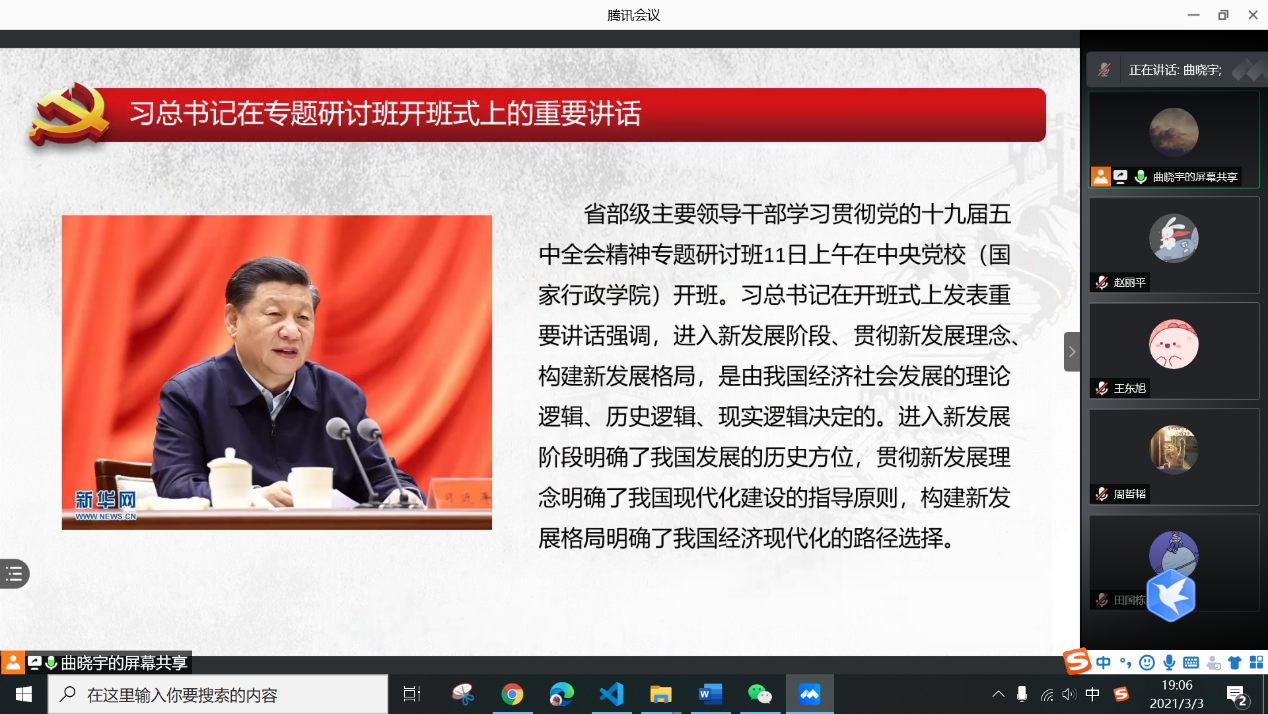1268x714 pixels.
Task: Click the blue bird floating assistant icon
Action: tap(1171, 595)
